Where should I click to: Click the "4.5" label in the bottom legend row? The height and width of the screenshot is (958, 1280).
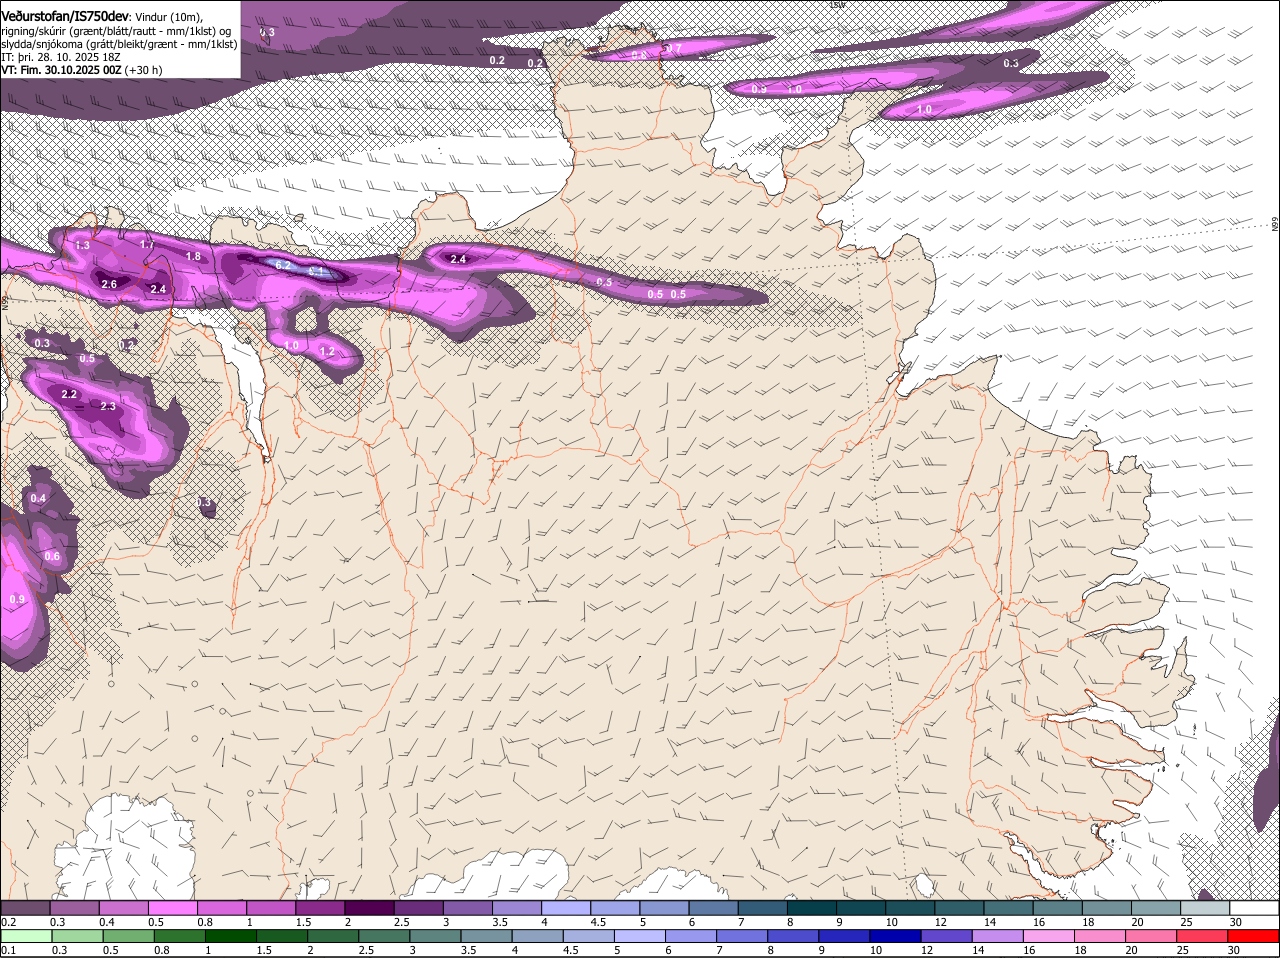[571, 950]
